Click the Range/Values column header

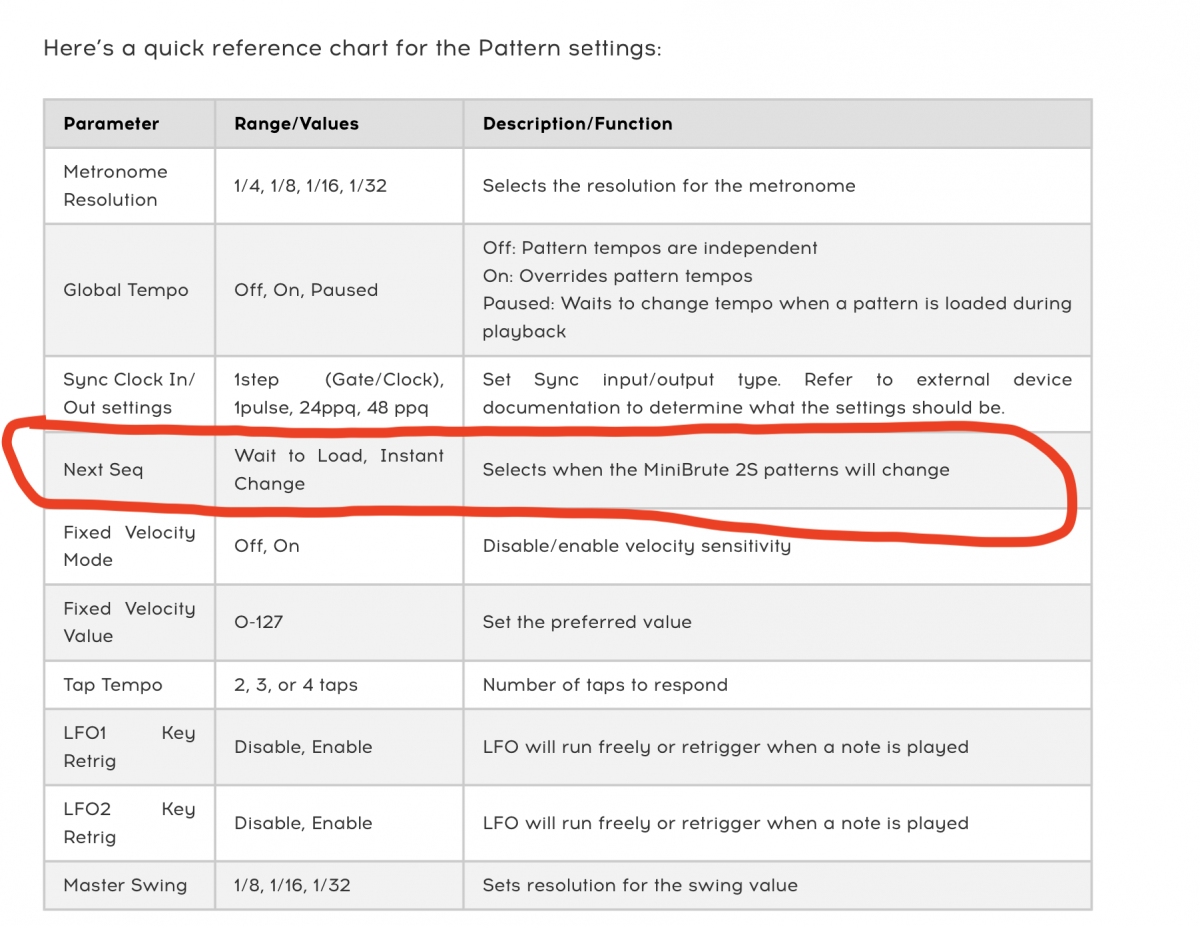339,124
